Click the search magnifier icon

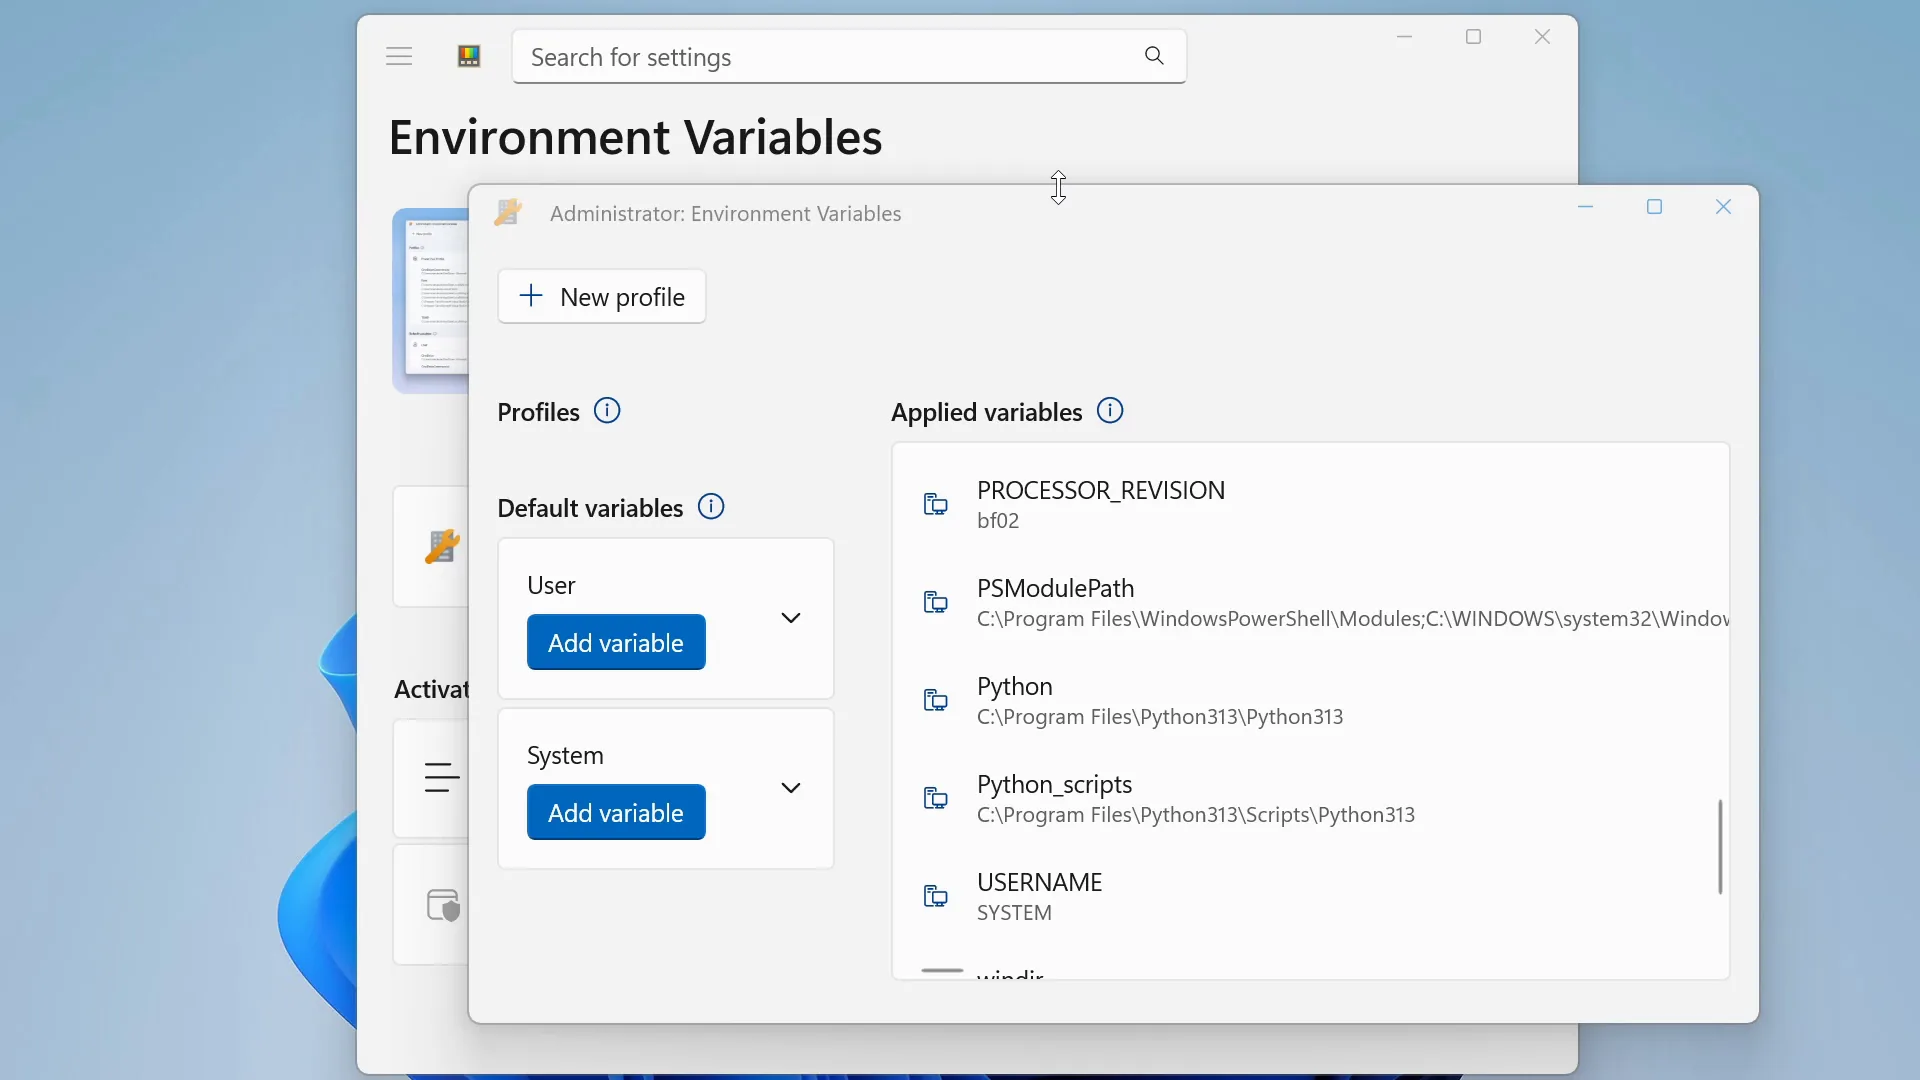point(1154,56)
